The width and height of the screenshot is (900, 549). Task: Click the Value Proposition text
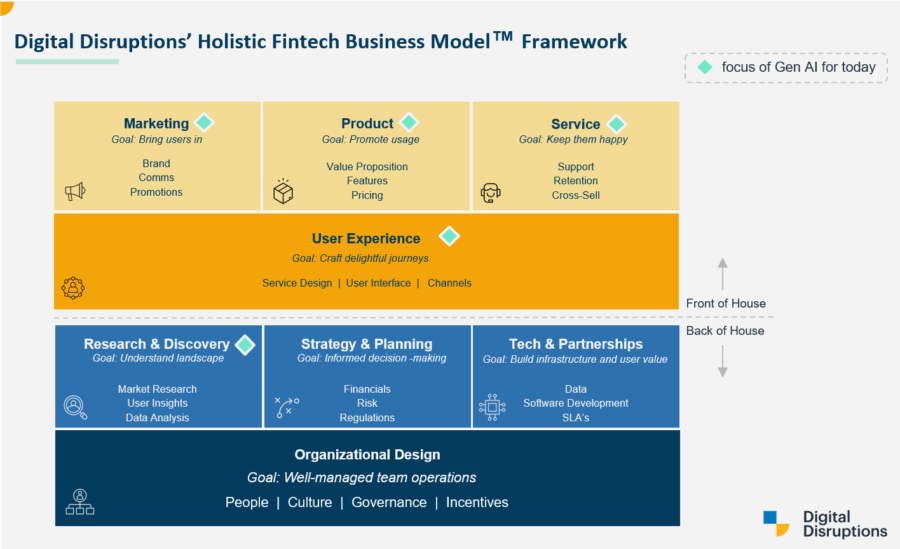coord(367,167)
